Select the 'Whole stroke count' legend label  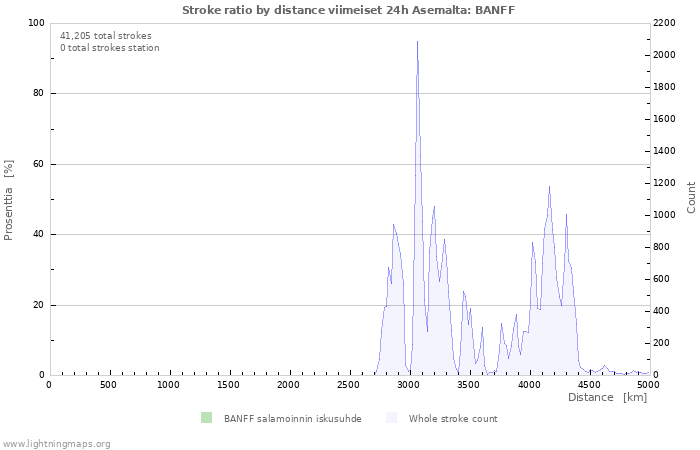[453, 419]
